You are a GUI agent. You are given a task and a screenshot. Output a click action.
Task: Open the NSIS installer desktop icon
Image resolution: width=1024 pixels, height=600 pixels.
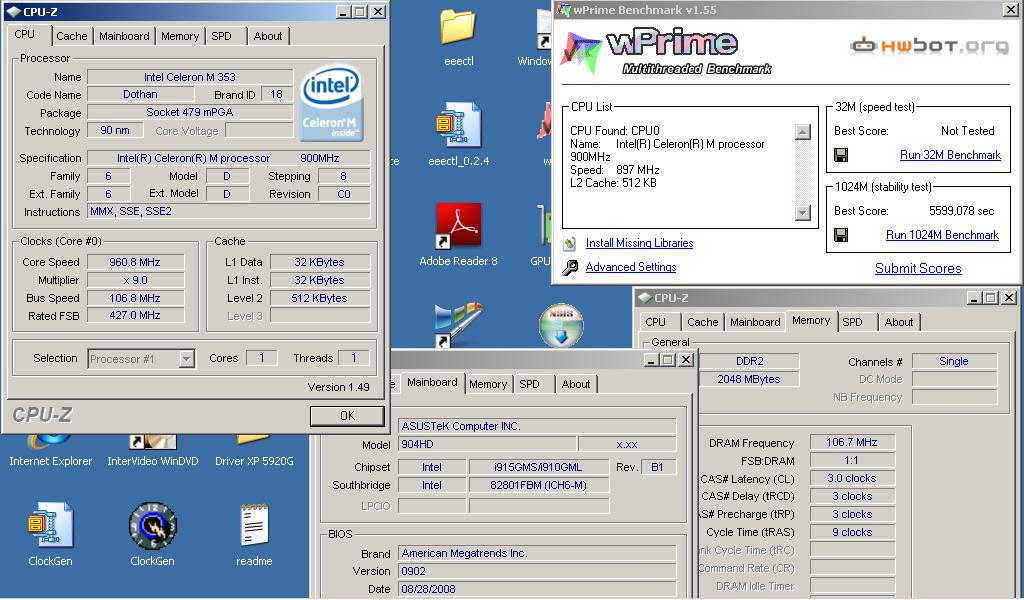pyautogui.click(x=561, y=324)
